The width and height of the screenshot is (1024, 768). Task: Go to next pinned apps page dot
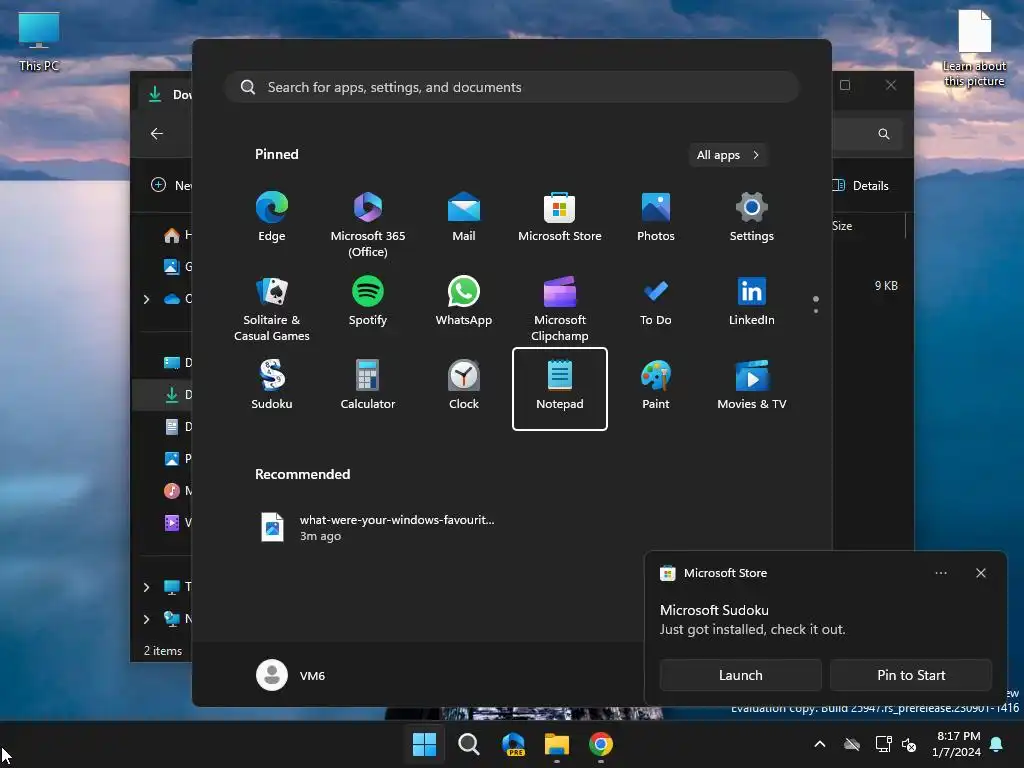816,311
